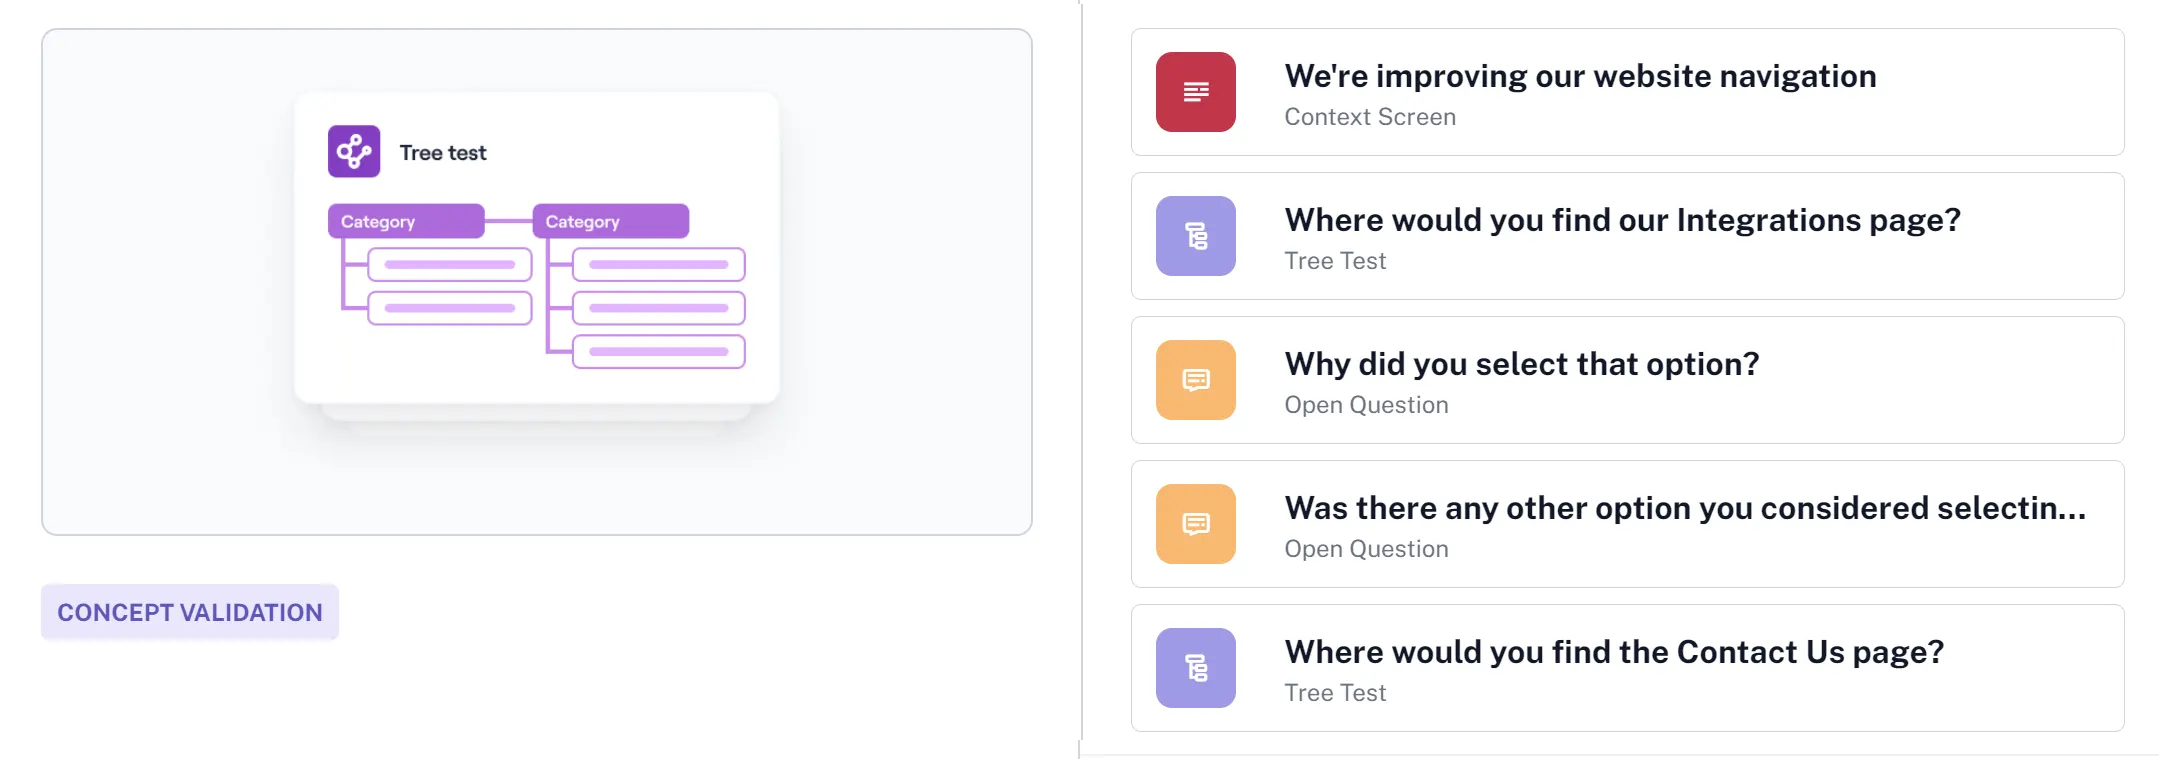Select 'Why did you select that option?' question
The height and width of the screenshot is (759, 2159).
point(1627,380)
